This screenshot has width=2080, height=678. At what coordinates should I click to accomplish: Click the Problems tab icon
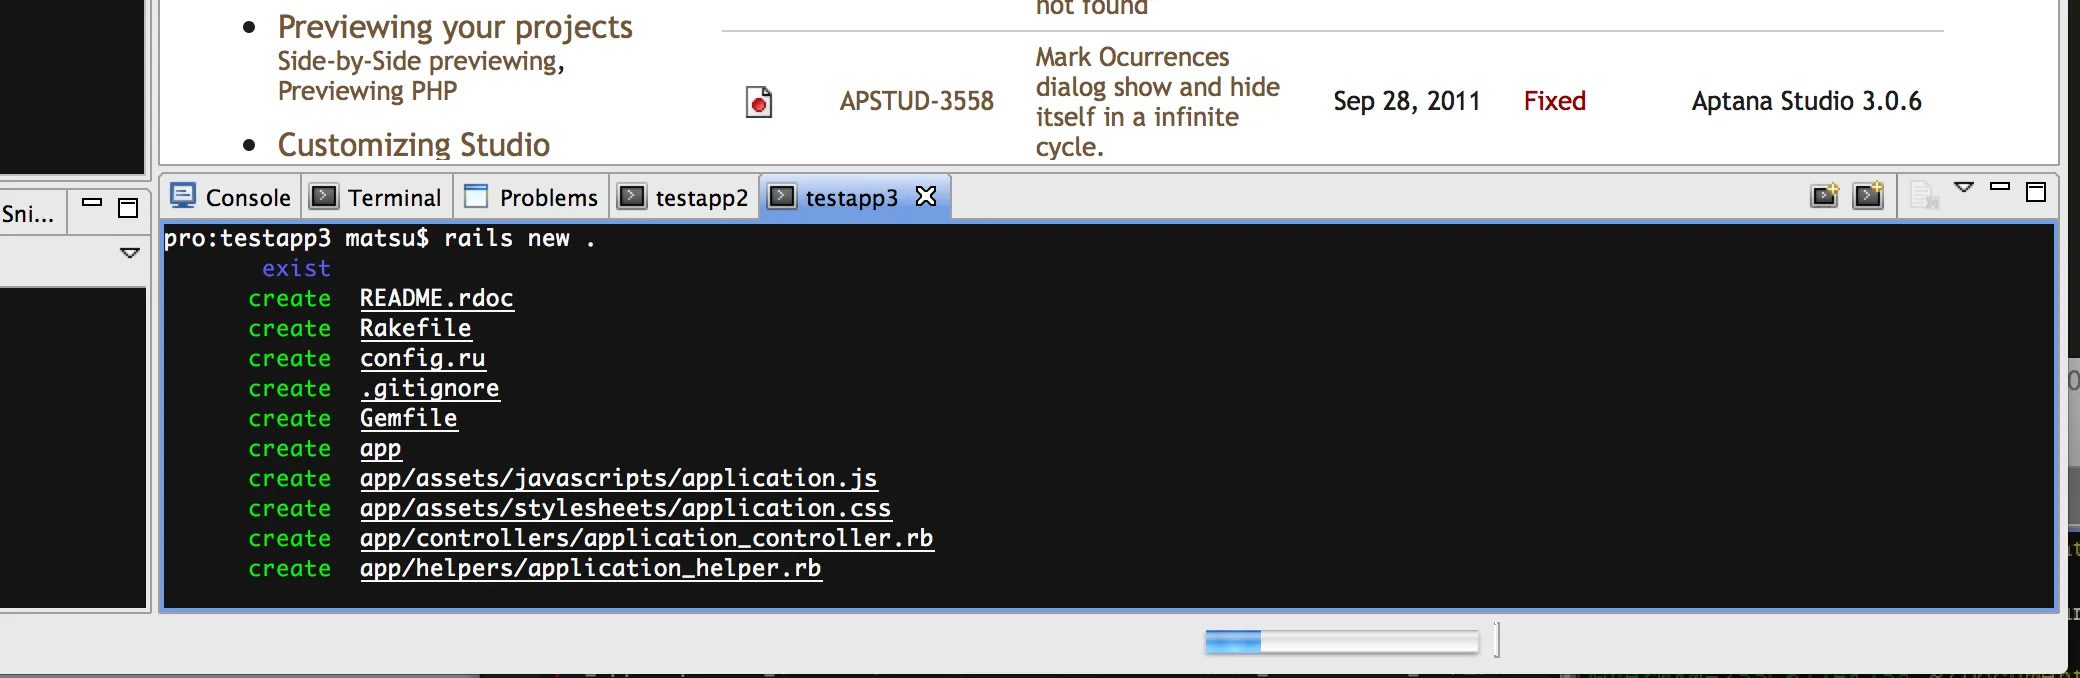click(x=476, y=196)
